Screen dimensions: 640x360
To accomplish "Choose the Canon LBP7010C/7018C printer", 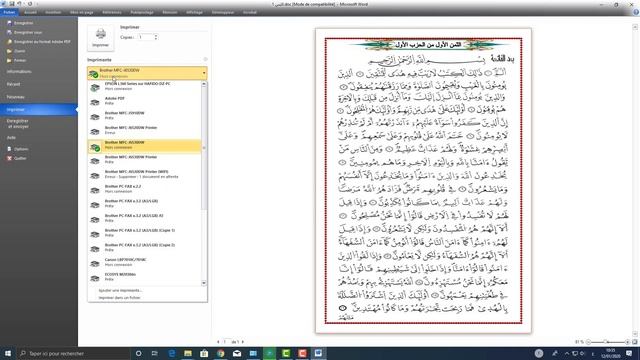I will point(144,262).
